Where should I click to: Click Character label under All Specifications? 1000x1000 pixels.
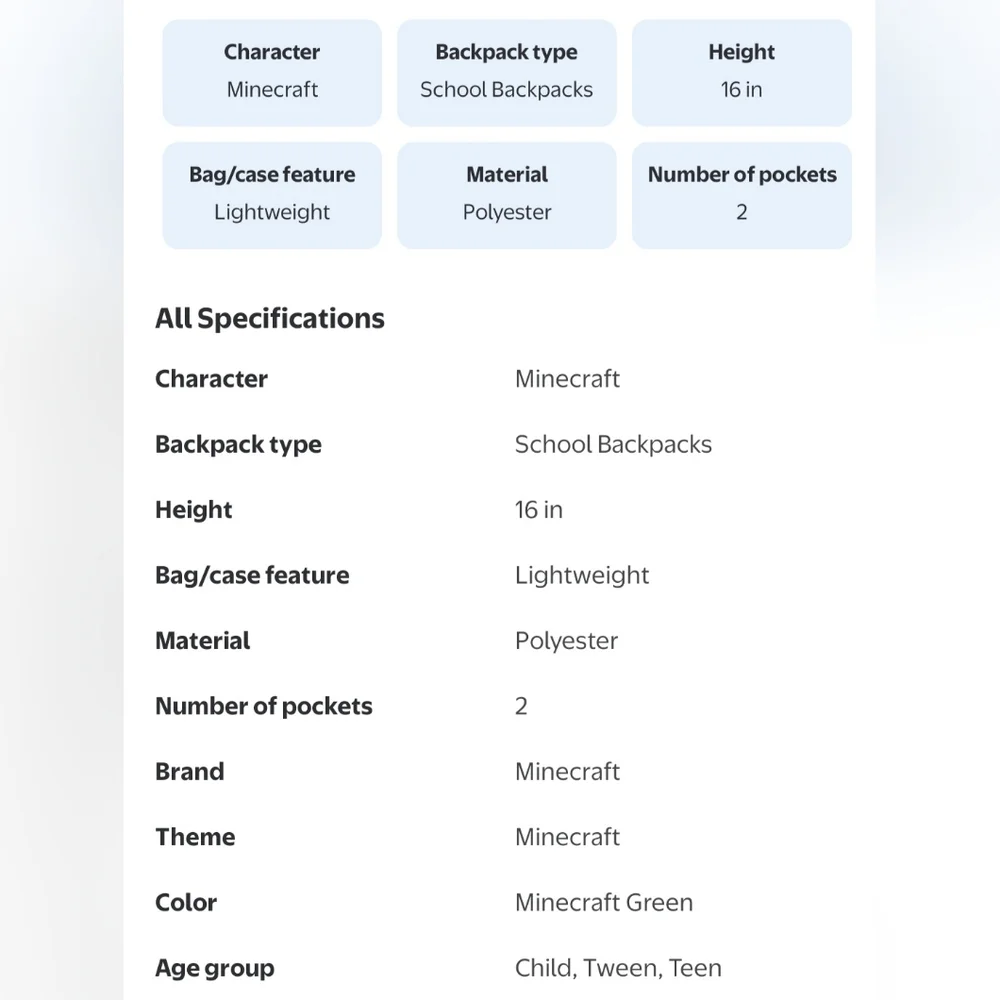pos(211,379)
